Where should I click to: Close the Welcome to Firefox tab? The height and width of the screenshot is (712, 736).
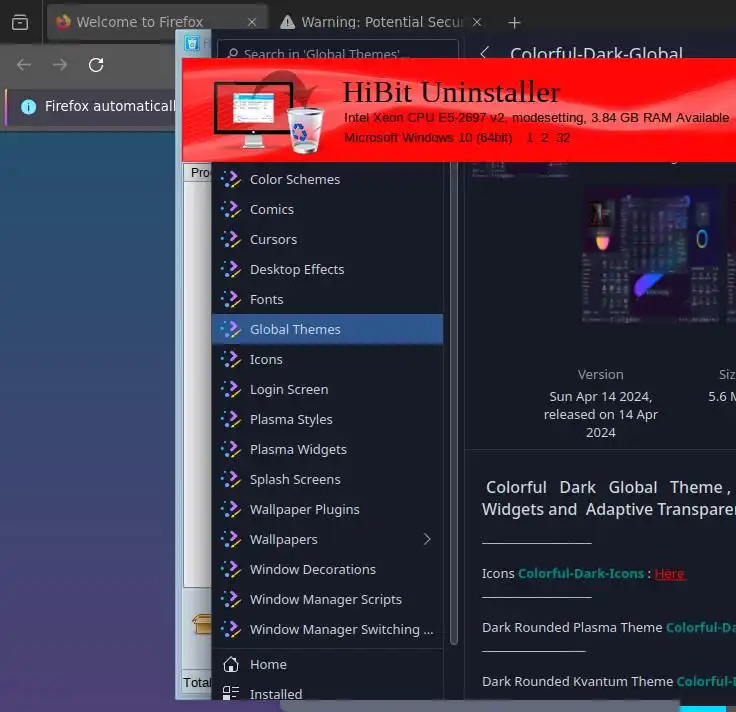[x=252, y=22]
